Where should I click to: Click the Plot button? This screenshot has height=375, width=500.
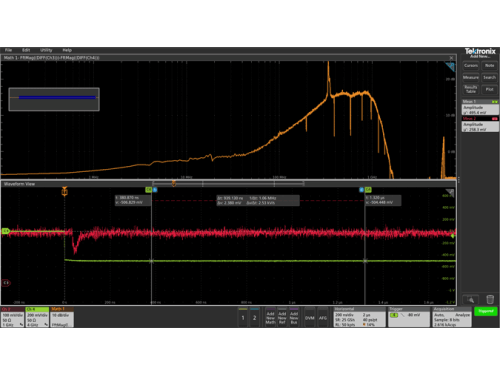(489, 89)
